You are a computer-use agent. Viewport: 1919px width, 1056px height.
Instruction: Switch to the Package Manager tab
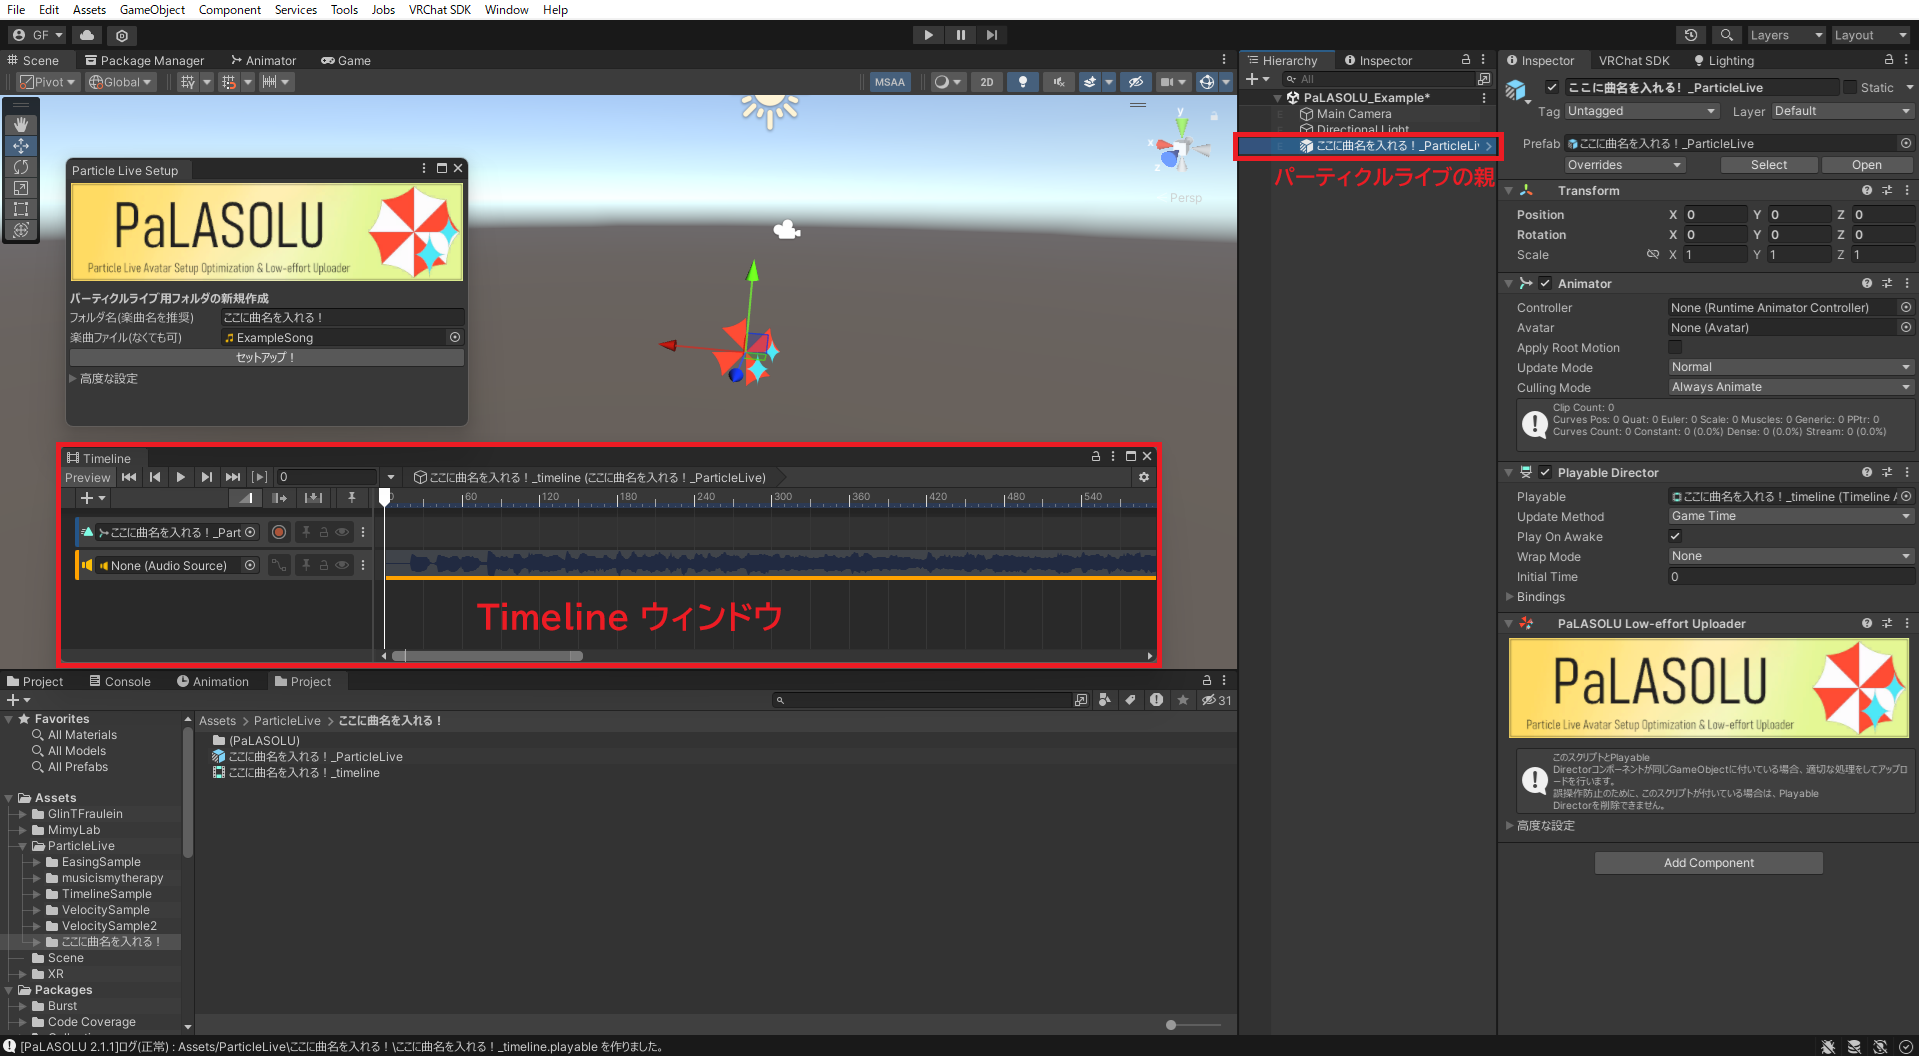144,60
